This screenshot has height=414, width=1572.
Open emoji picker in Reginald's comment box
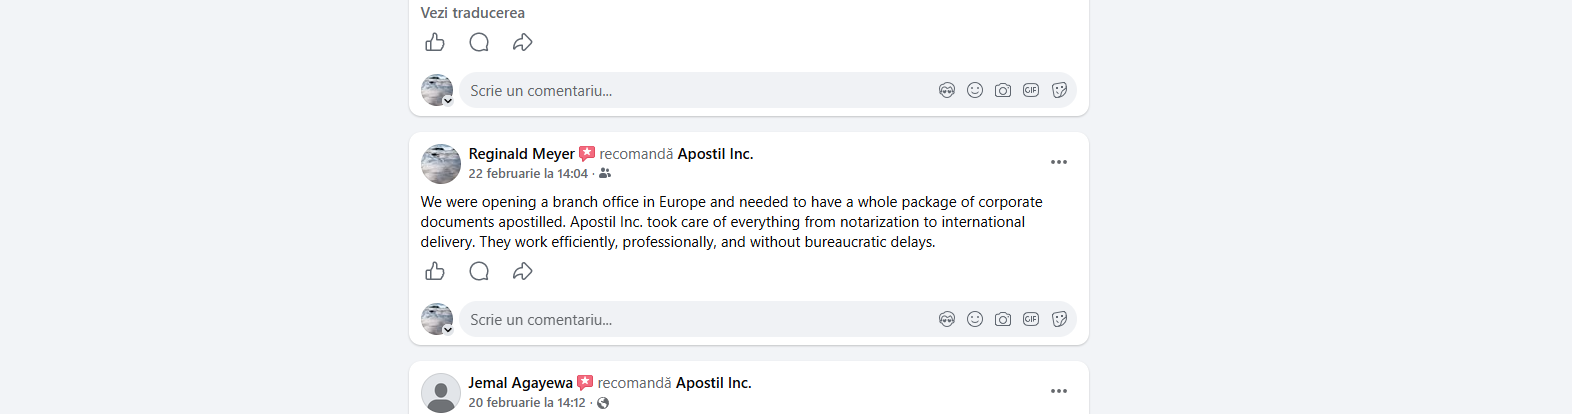point(975,319)
